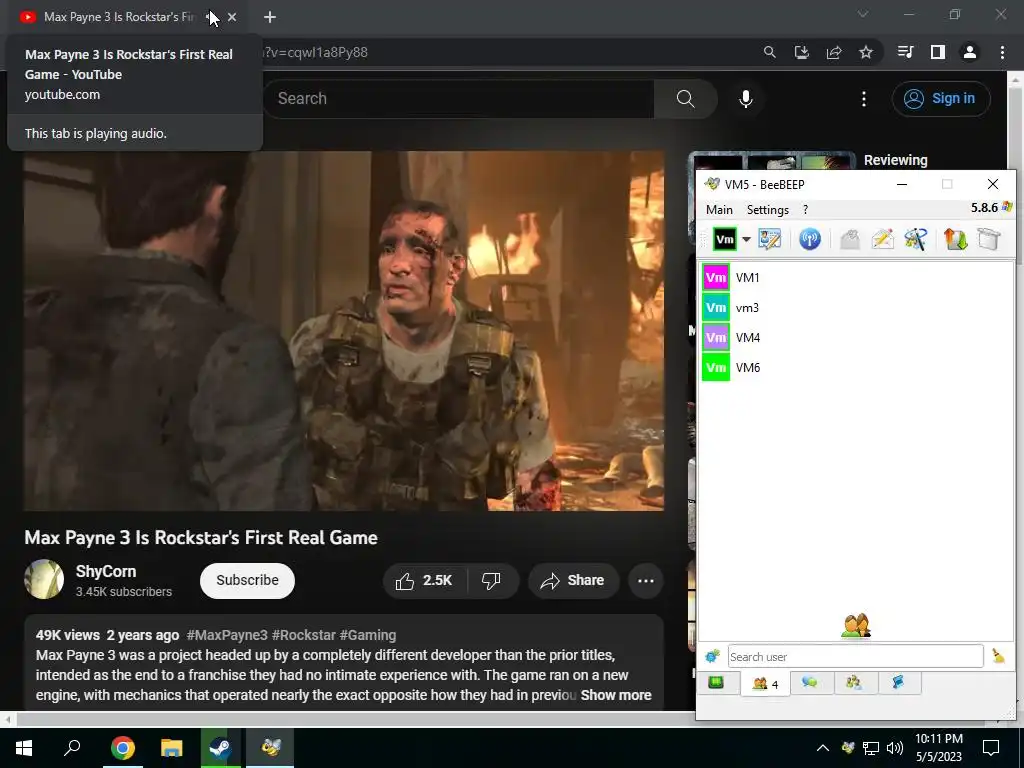Click the two-person icon at the bottom of the user list

[x=856, y=626]
